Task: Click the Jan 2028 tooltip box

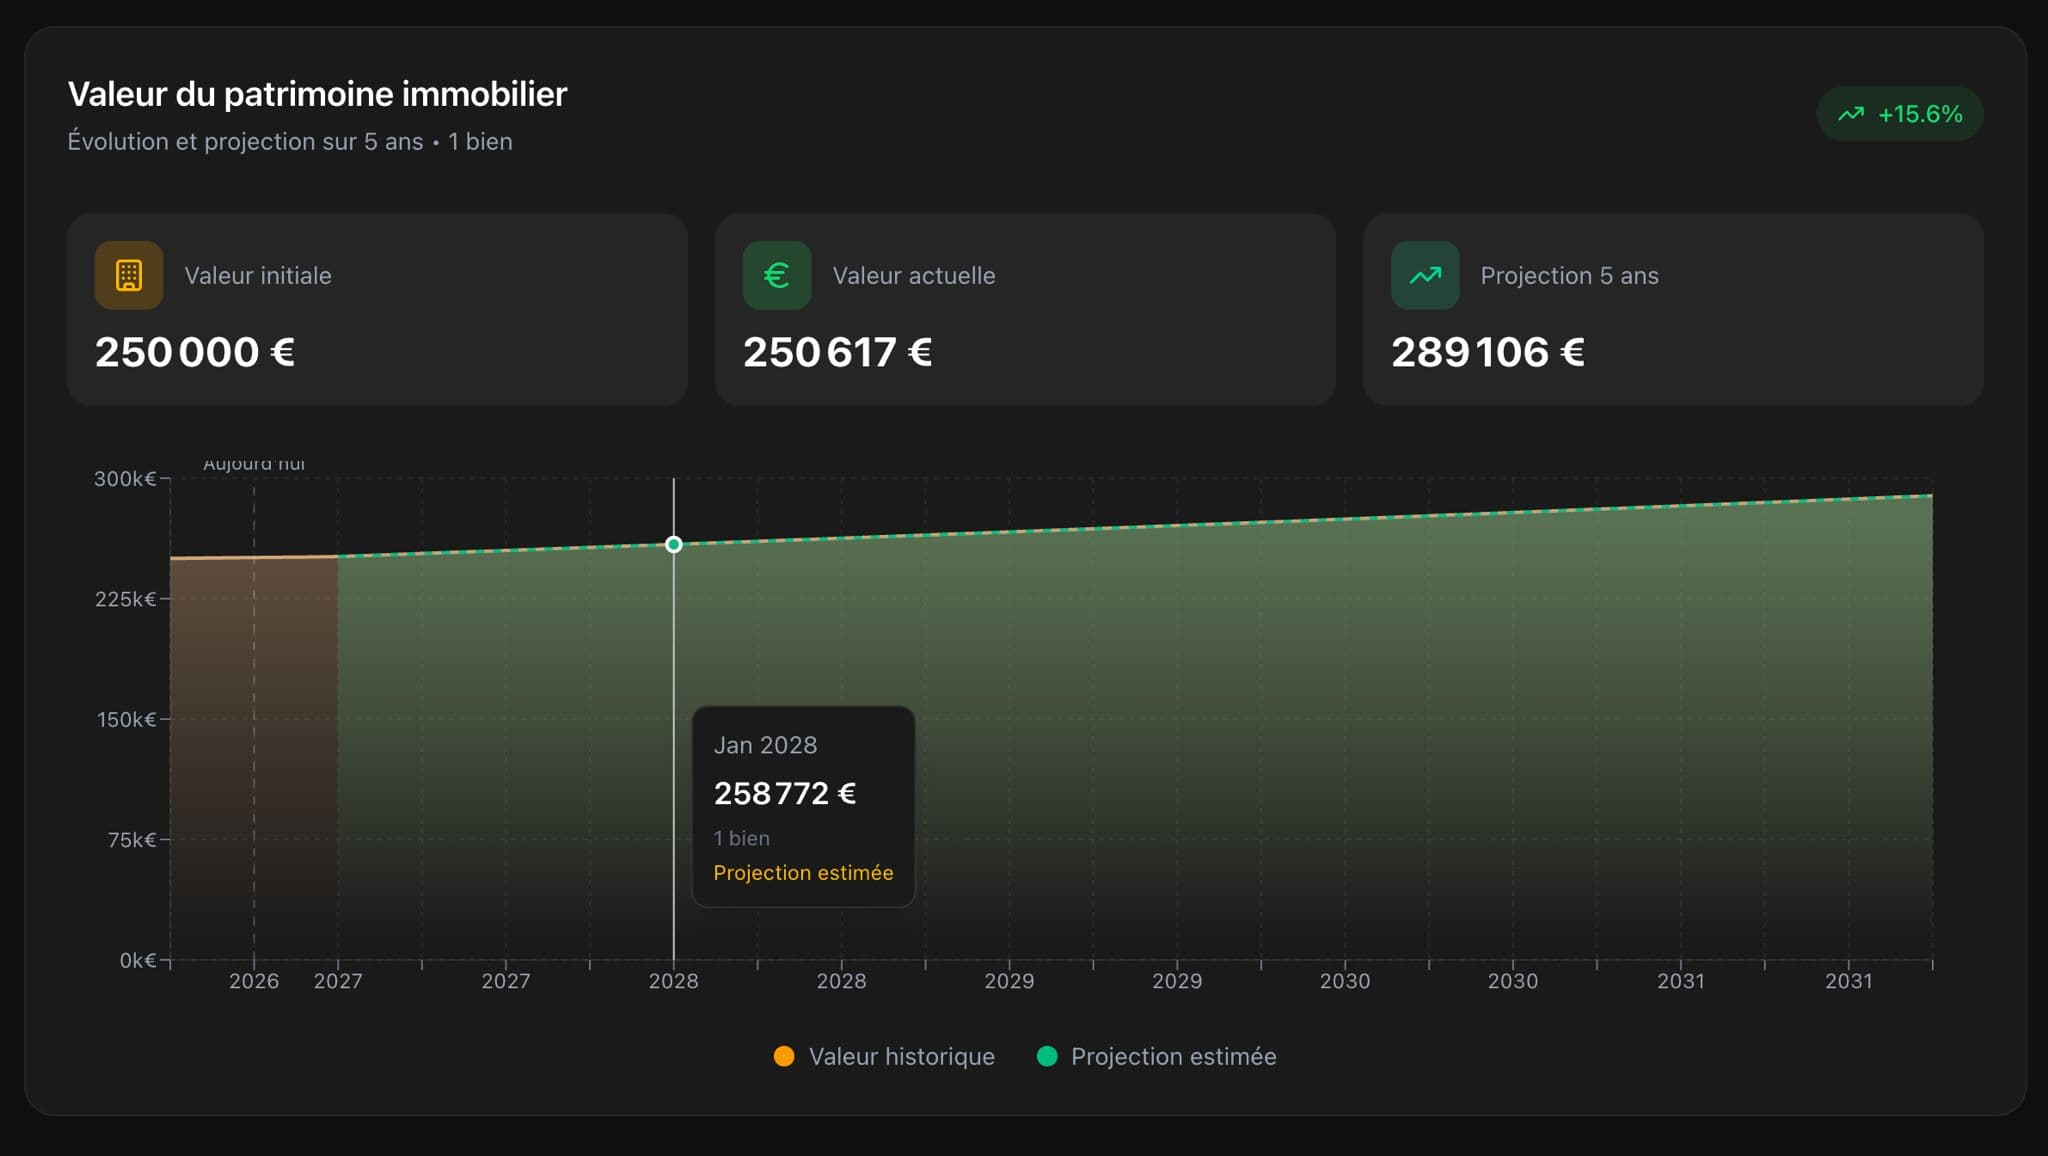Action: (x=803, y=806)
